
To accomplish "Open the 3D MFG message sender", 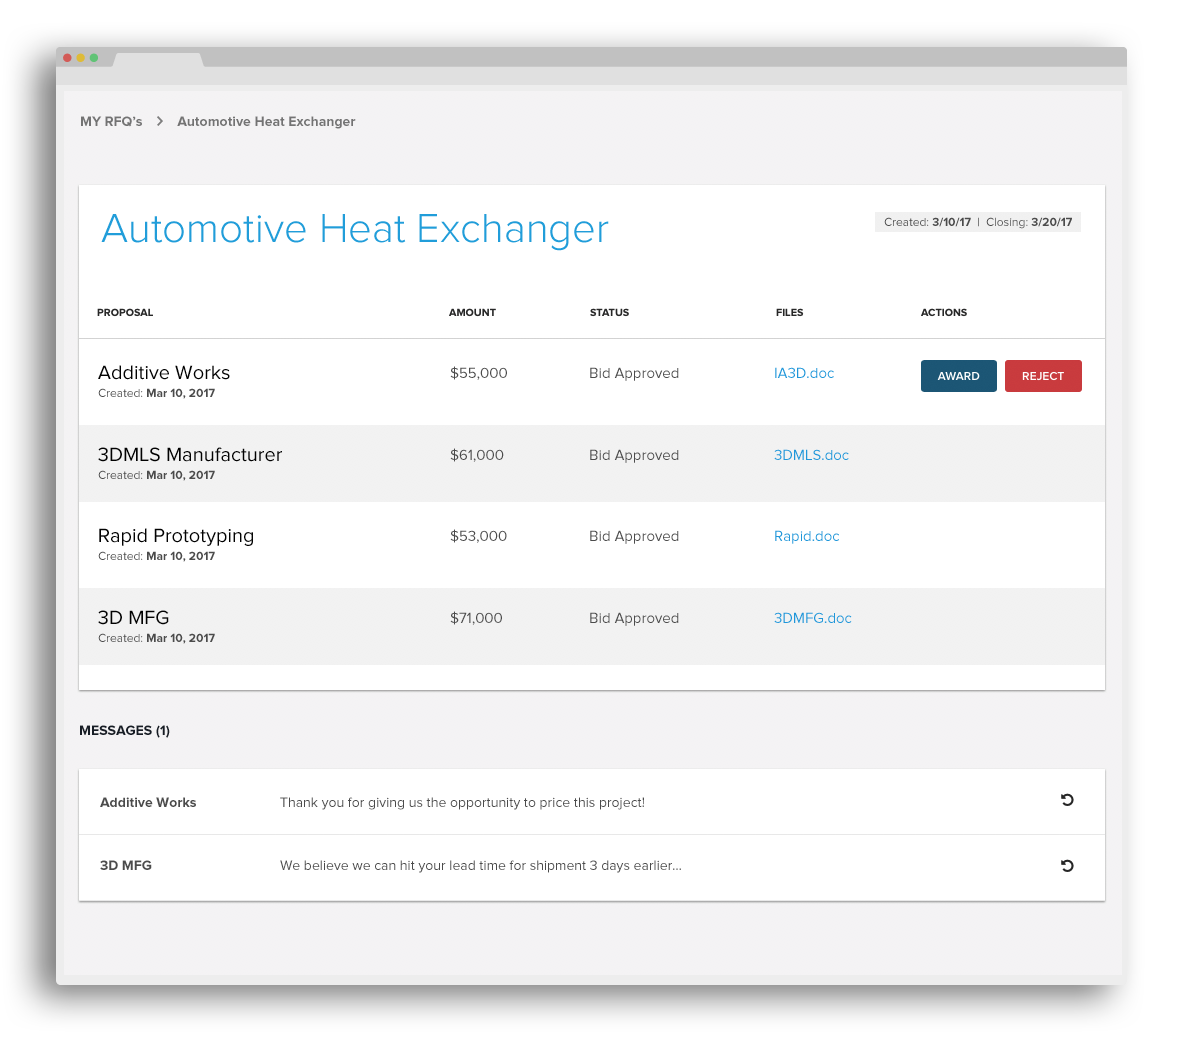I will click(x=125, y=865).
